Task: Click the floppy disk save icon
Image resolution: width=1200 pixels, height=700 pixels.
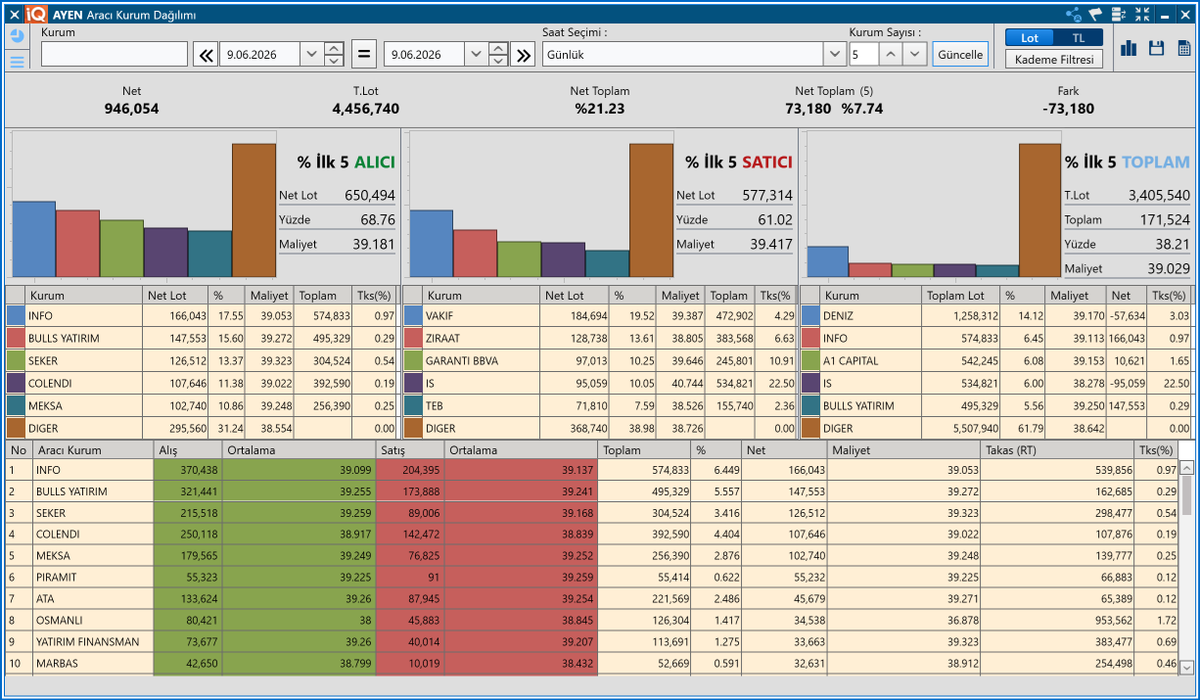Action: pos(1157,48)
